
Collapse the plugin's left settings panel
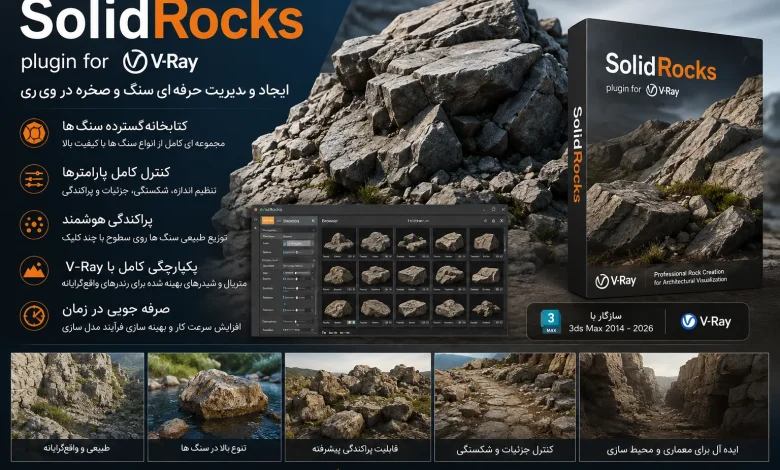(313, 221)
